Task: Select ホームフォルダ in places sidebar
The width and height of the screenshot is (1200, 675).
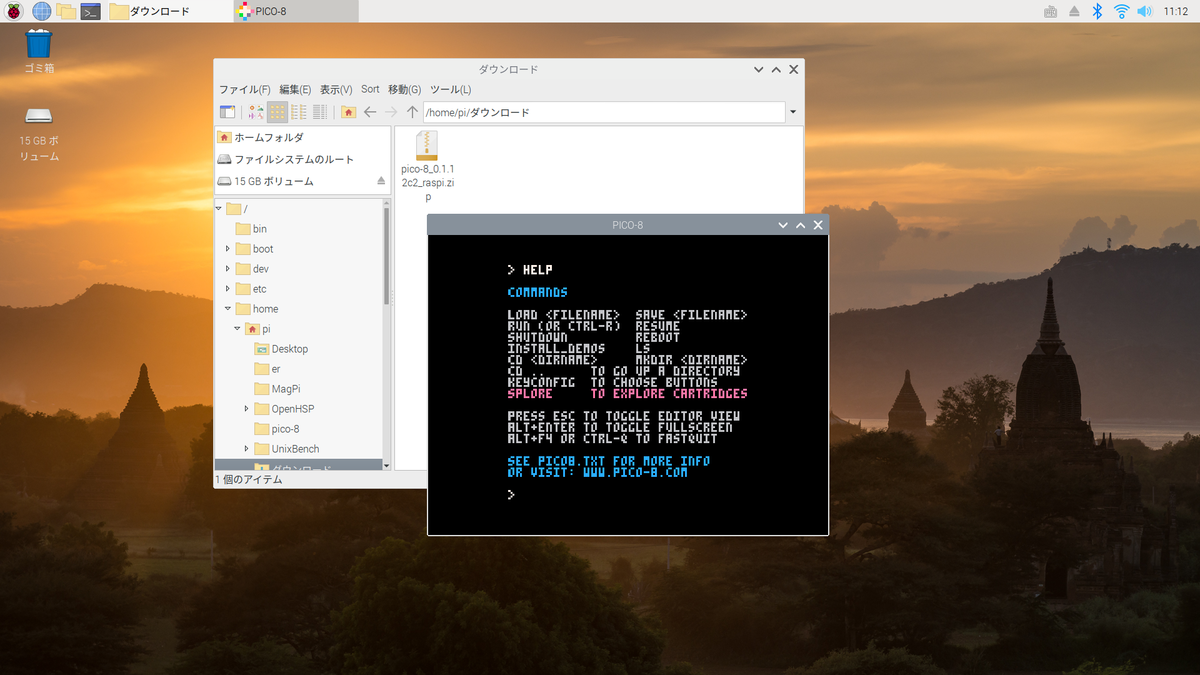Action: pyautogui.click(x=302, y=137)
